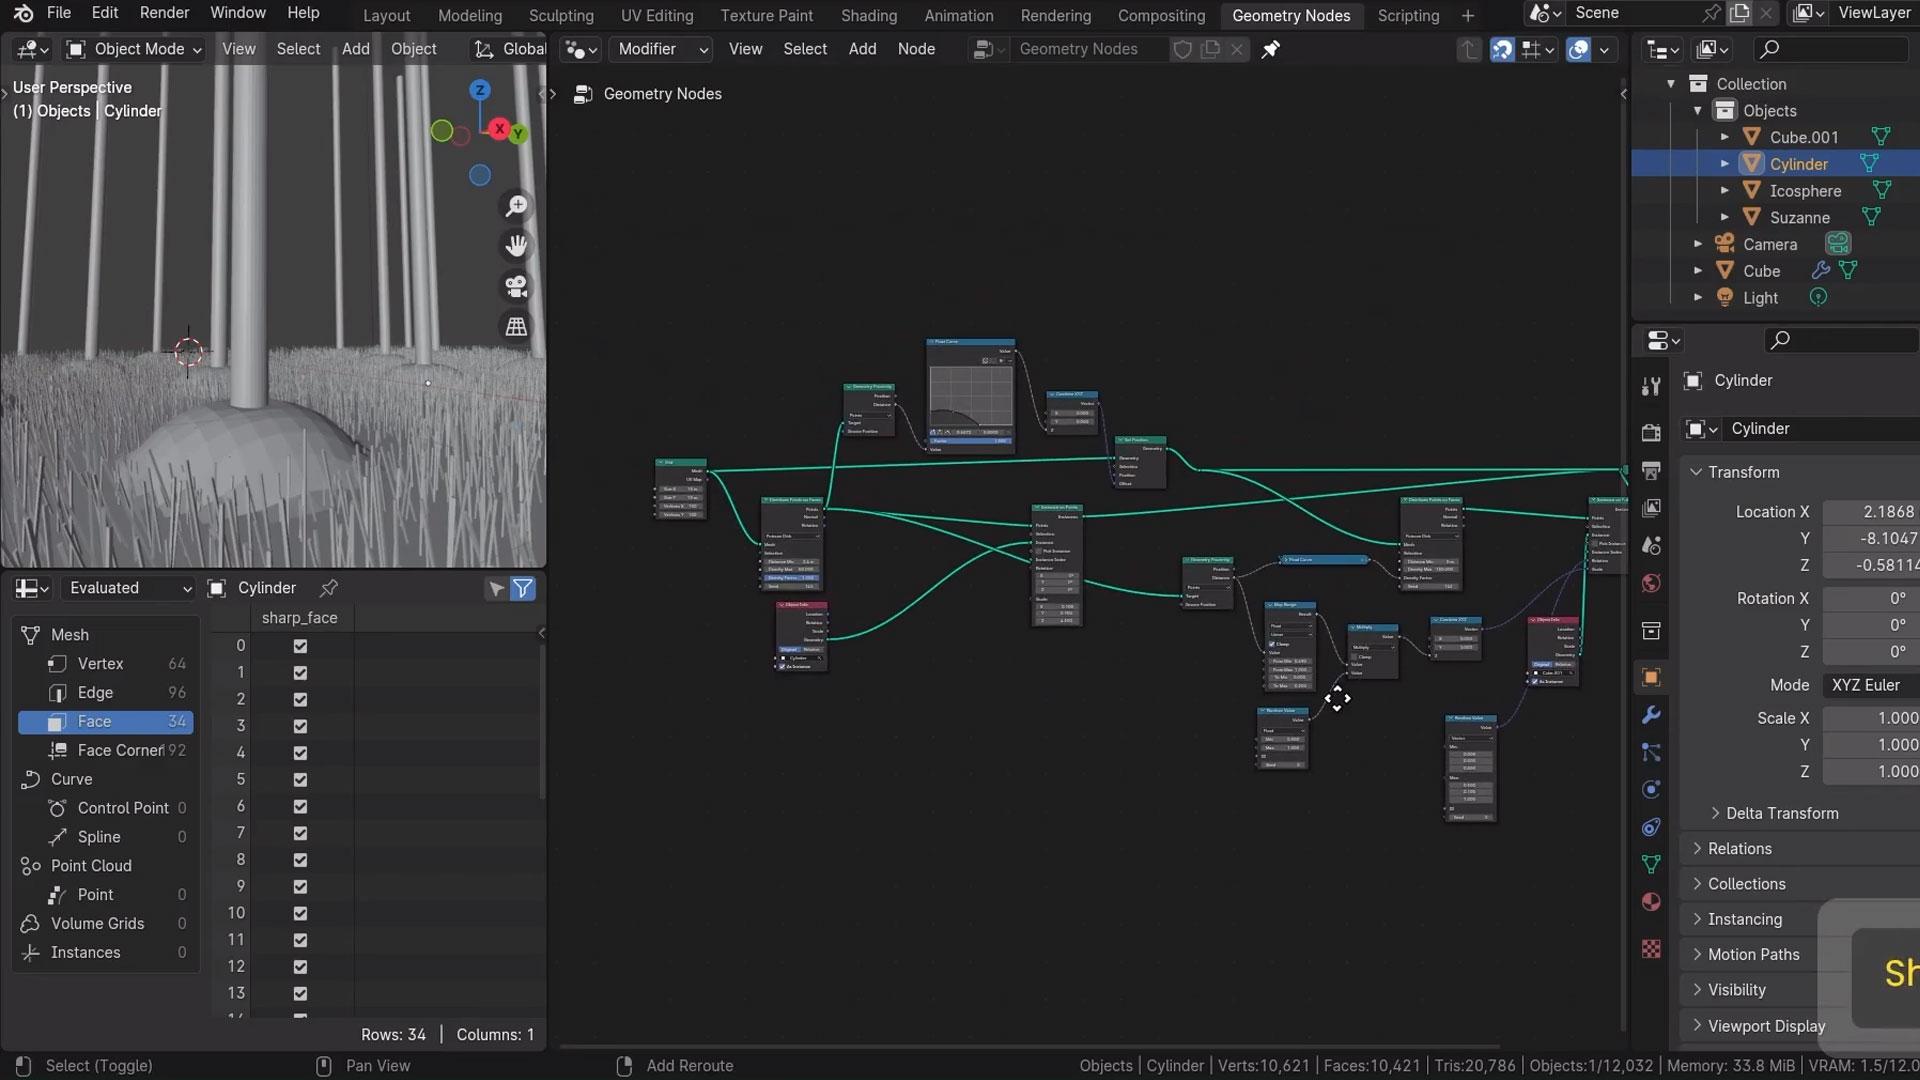The height and width of the screenshot is (1080, 1920).
Task: Expand the Delta Transform panel
Action: tap(1781, 814)
